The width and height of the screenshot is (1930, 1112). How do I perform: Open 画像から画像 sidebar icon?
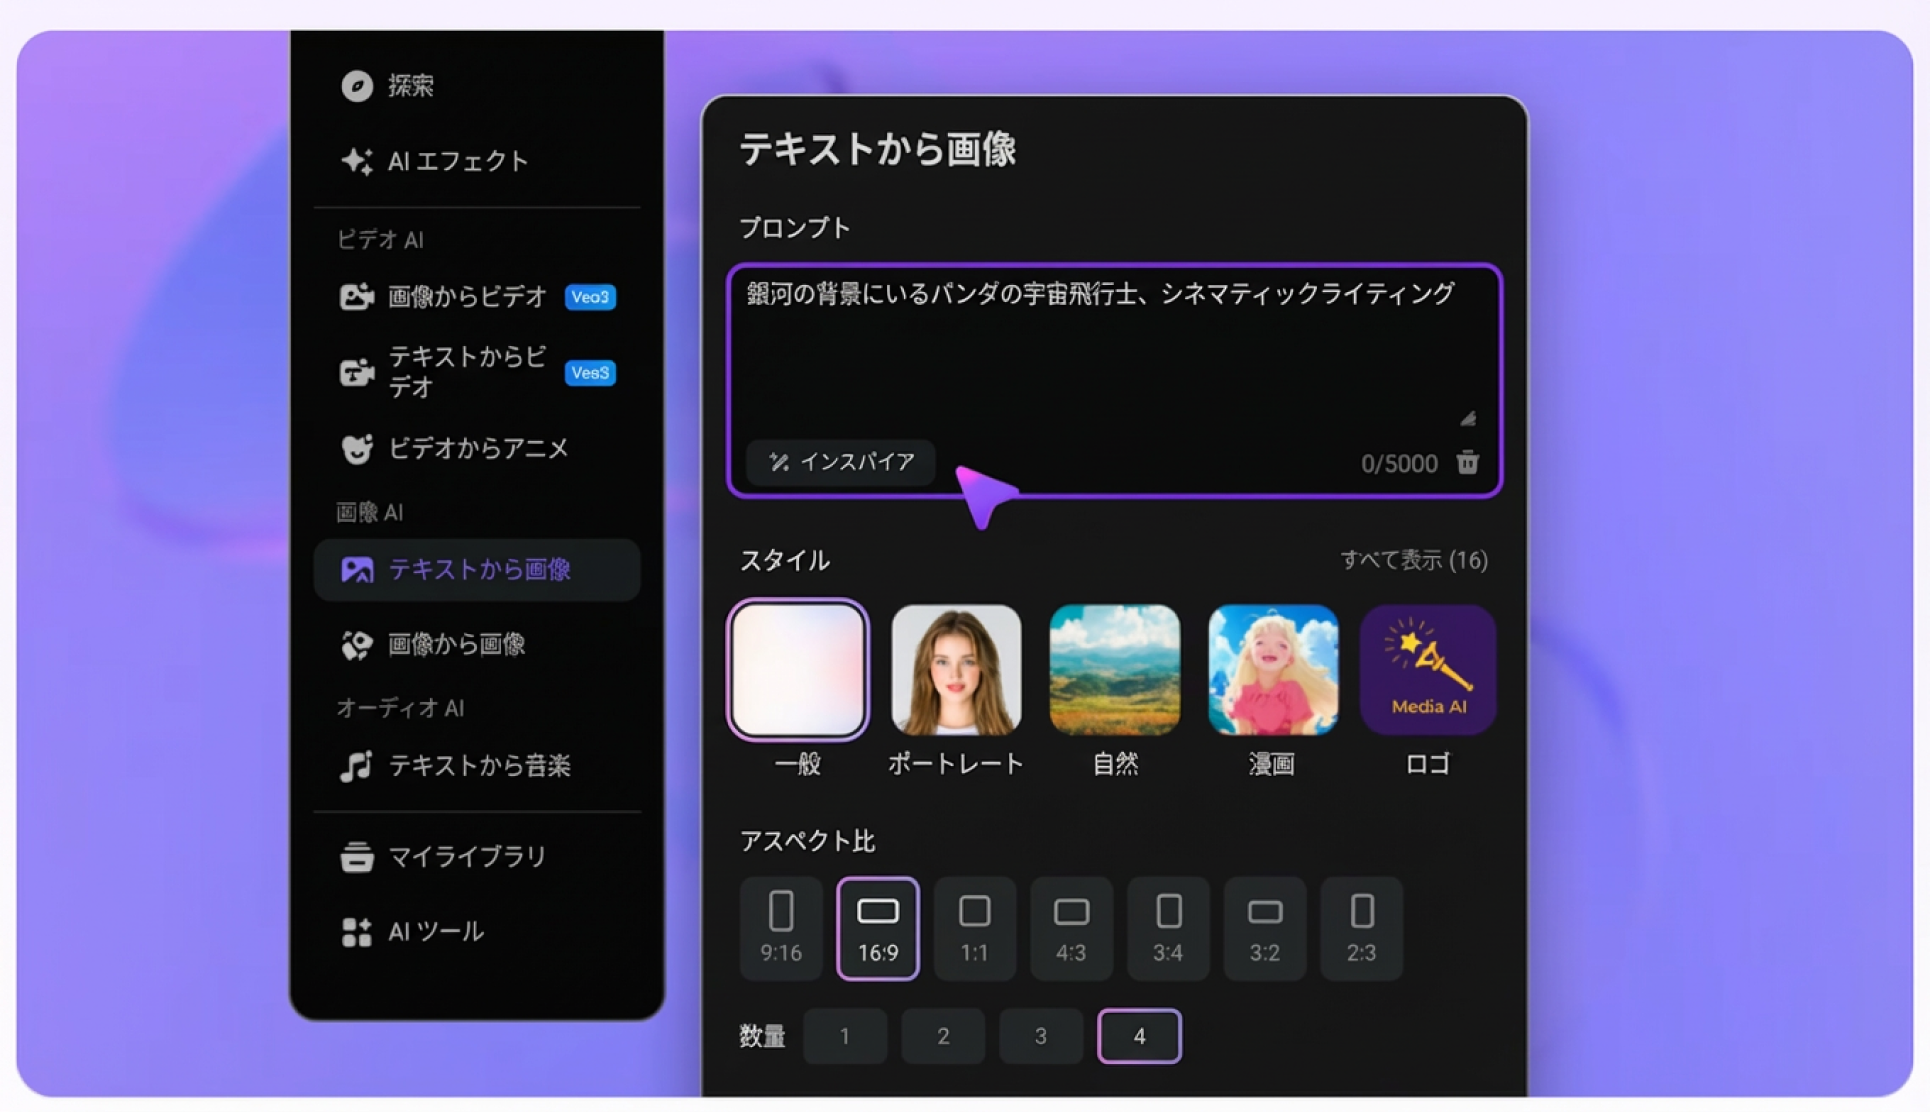pyautogui.click(x=357, y=645)
